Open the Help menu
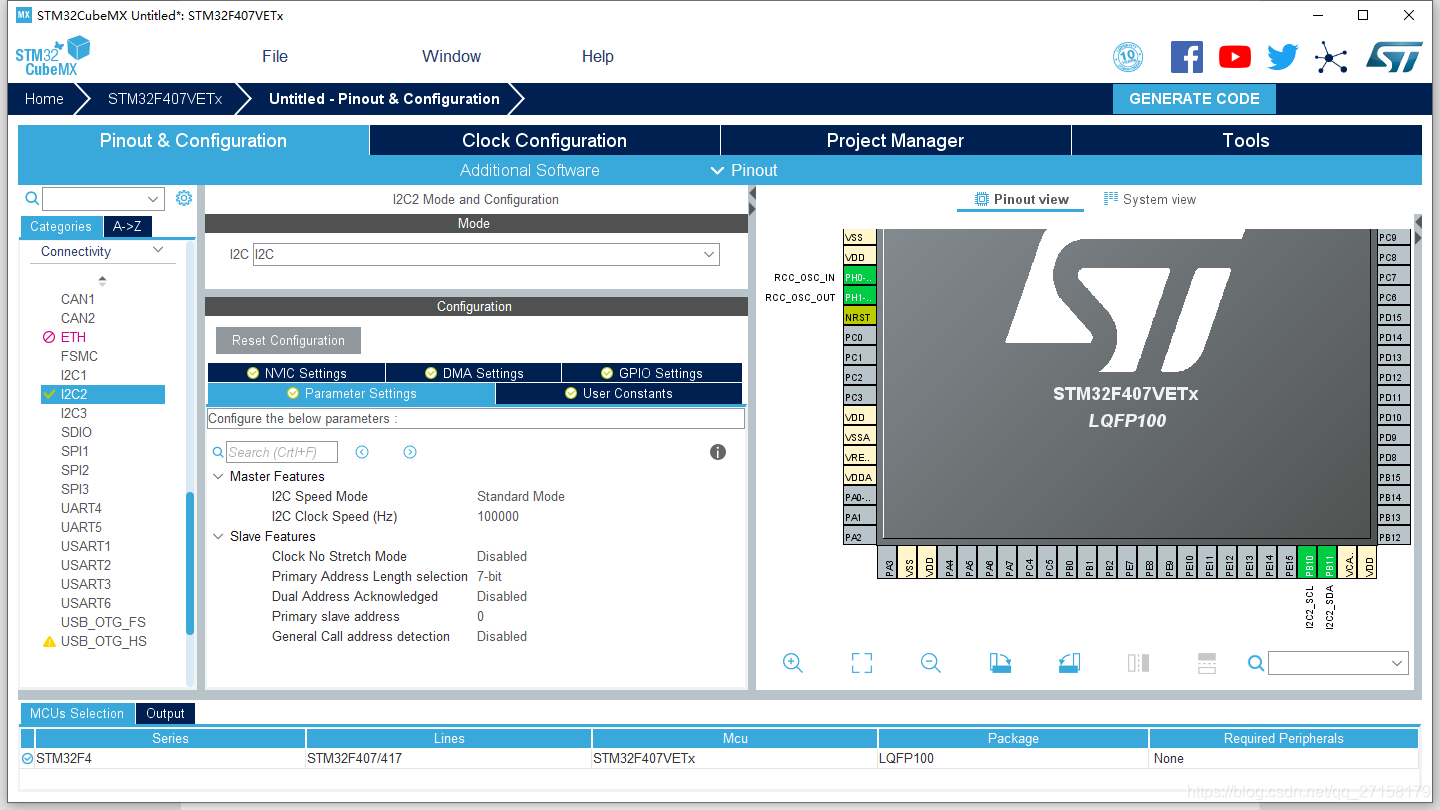Screen dimensions: 1440x810 click(598, 57)
